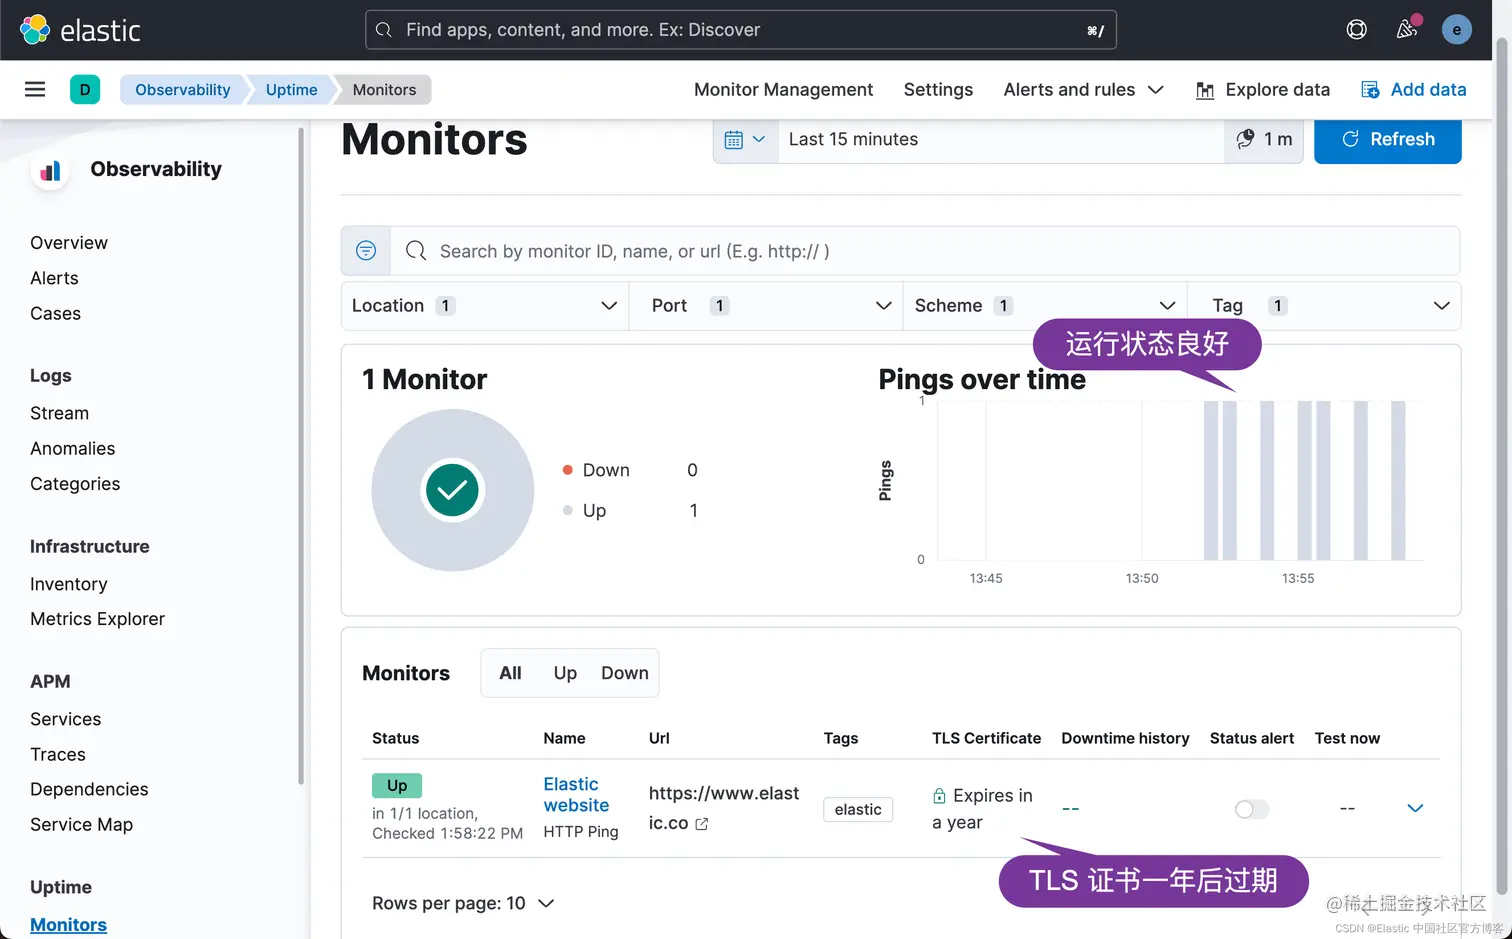Open the external link icon next to elastic.co

point(702,824)
